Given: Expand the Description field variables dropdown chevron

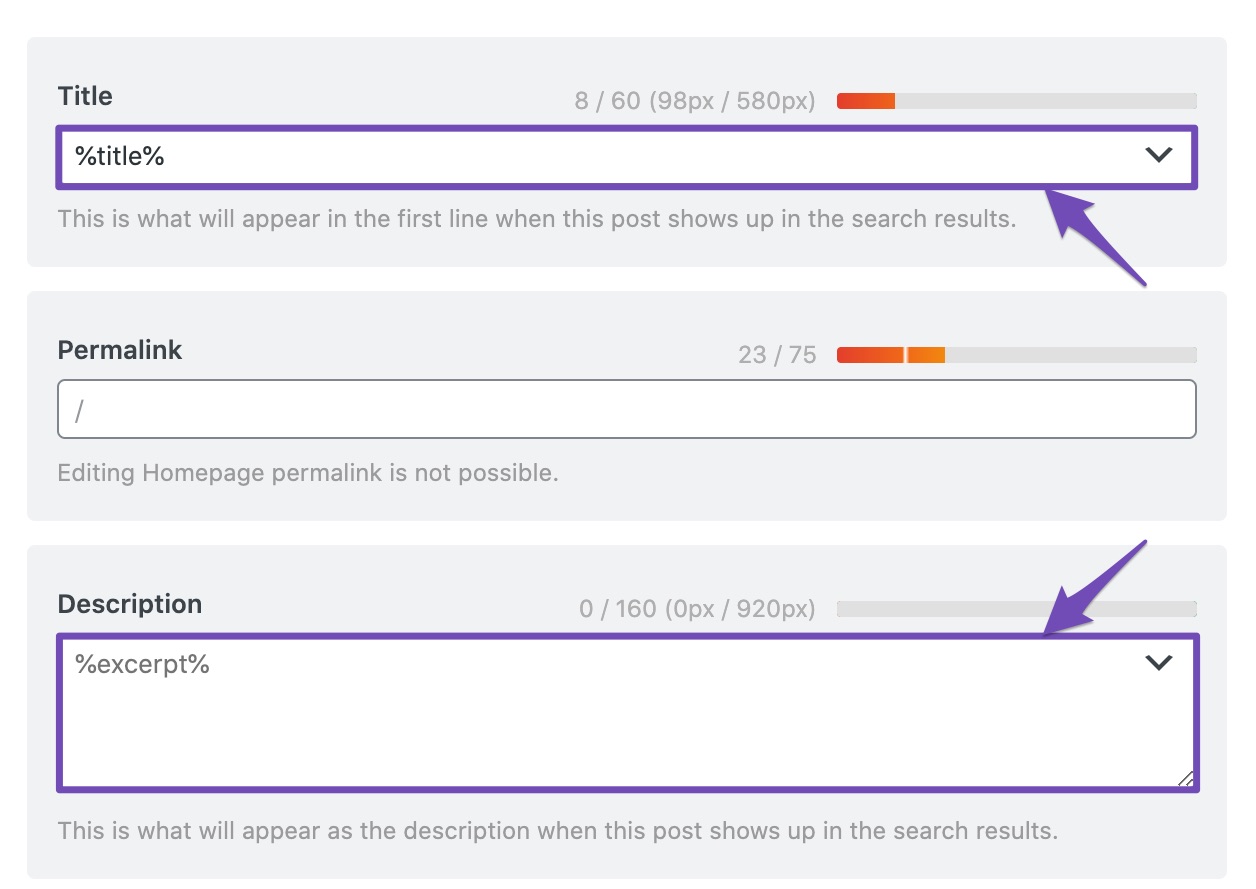Looking at the screenshot, I should point(1158,662).
